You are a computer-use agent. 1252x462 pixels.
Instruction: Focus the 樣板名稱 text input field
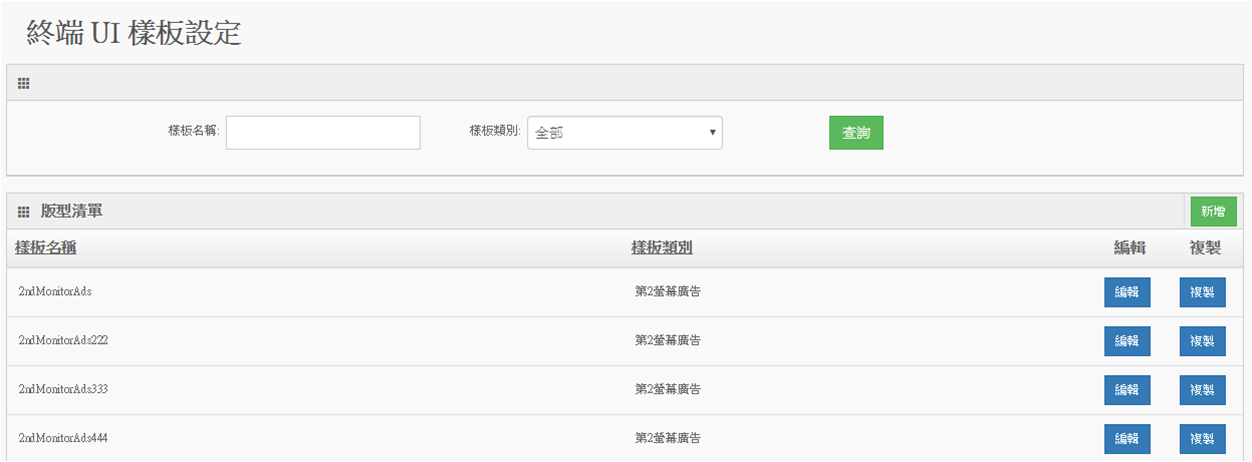click(x=323, y=132)
